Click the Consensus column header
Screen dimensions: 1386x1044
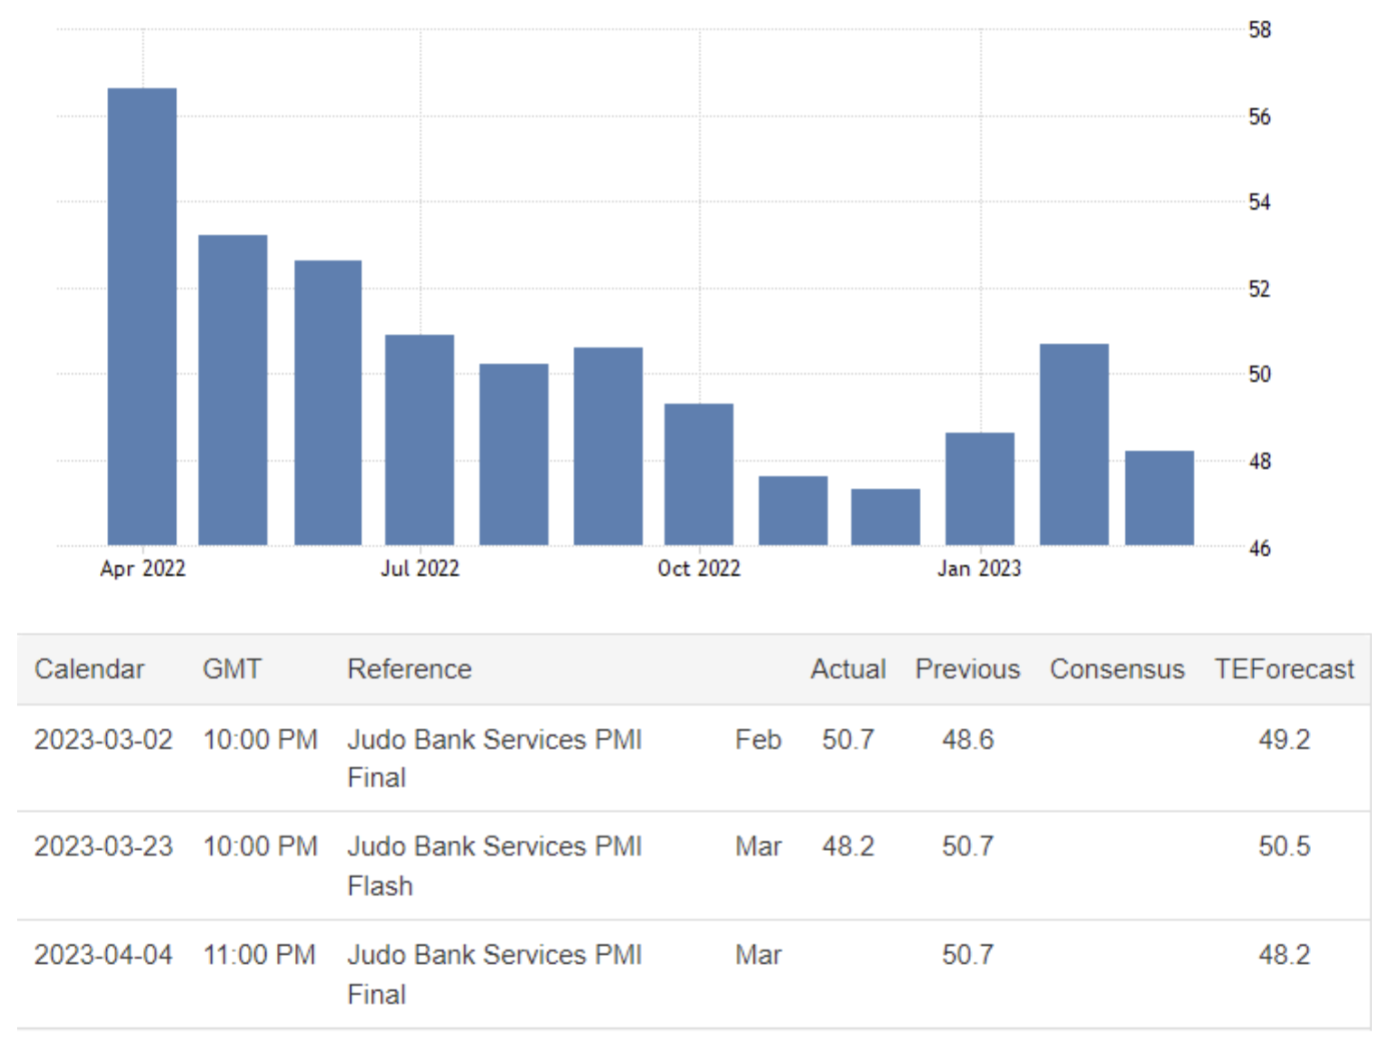[1116, 669]
